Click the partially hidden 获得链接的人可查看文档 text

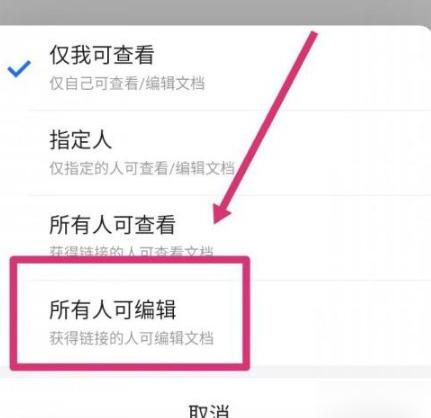tap(131, 251)
